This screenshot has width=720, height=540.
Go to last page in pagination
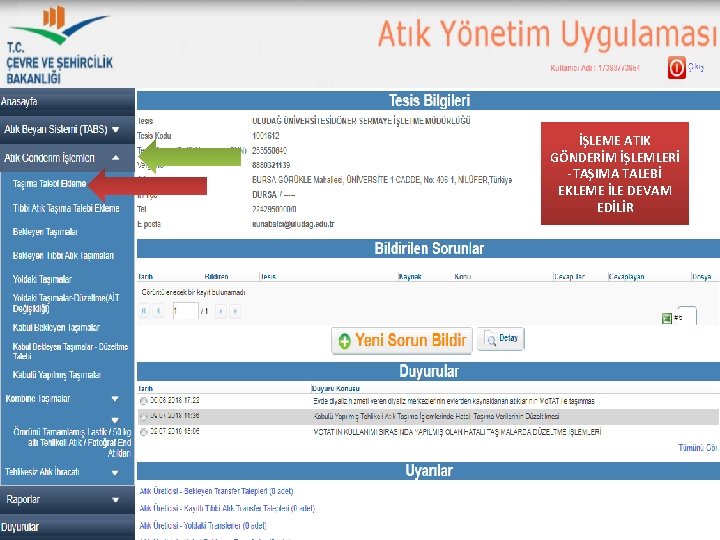235,311
